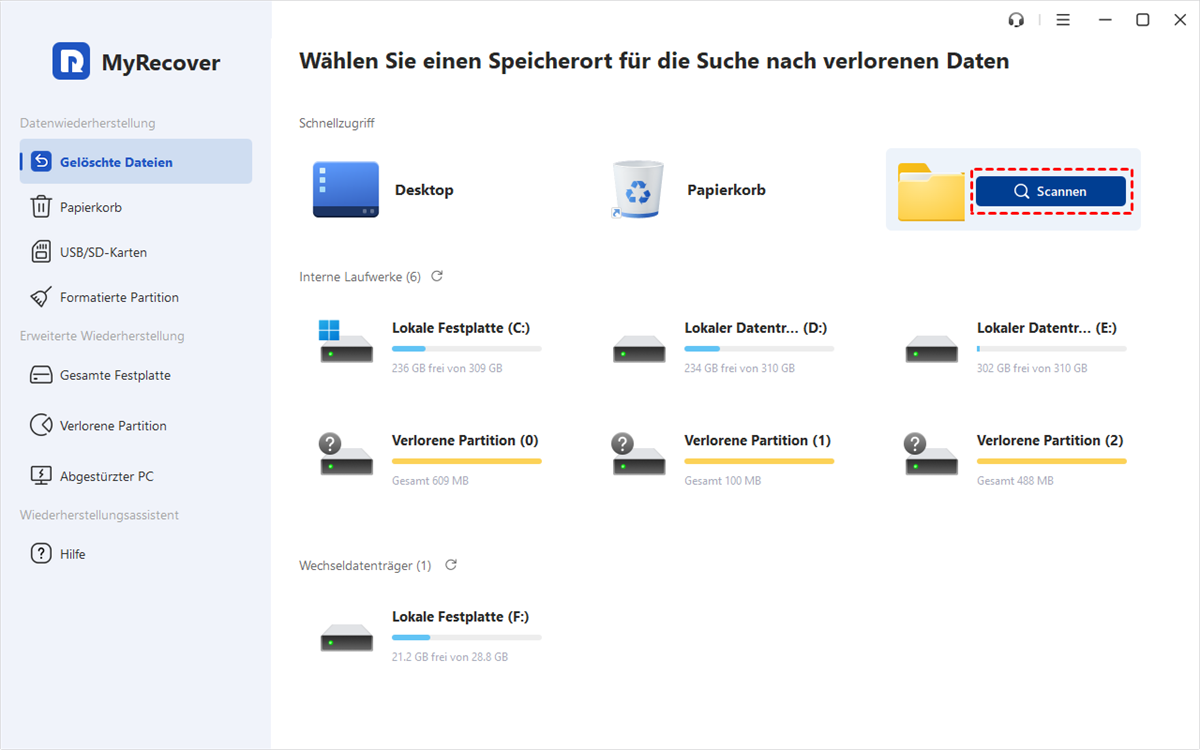
Task: Click usage bar of Lokaler Datenträger (D:)
Action: coord(758,349)
